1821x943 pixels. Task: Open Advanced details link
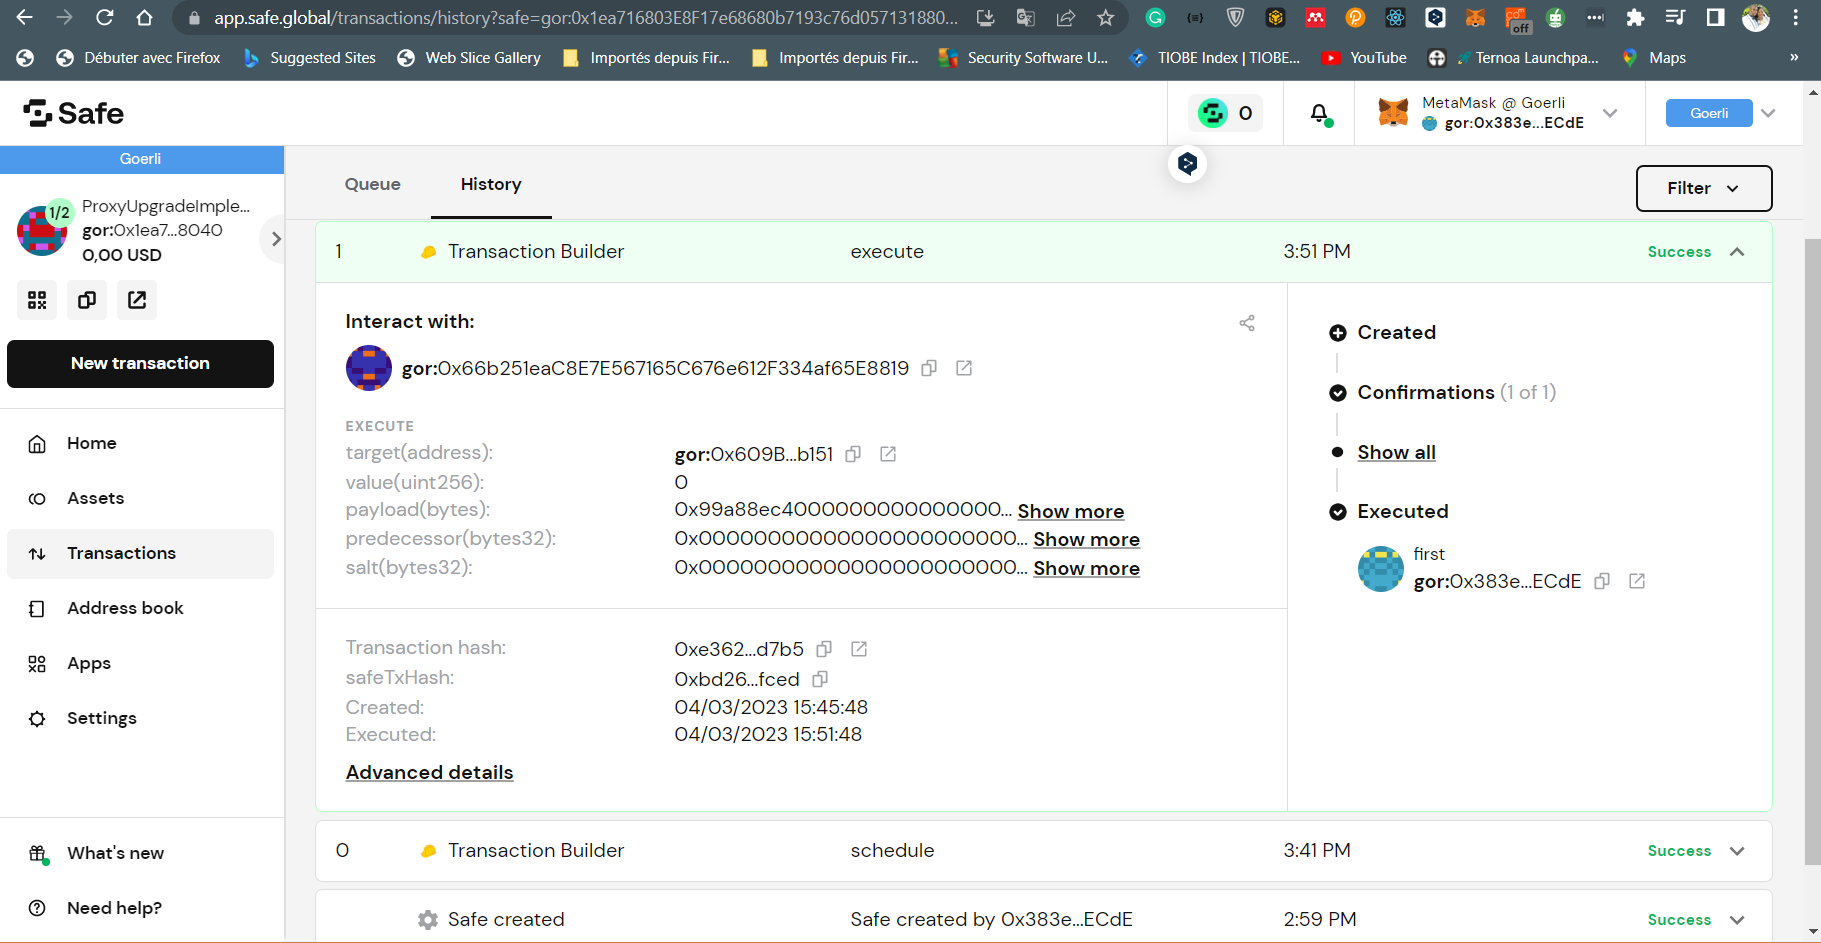[430, 772]
